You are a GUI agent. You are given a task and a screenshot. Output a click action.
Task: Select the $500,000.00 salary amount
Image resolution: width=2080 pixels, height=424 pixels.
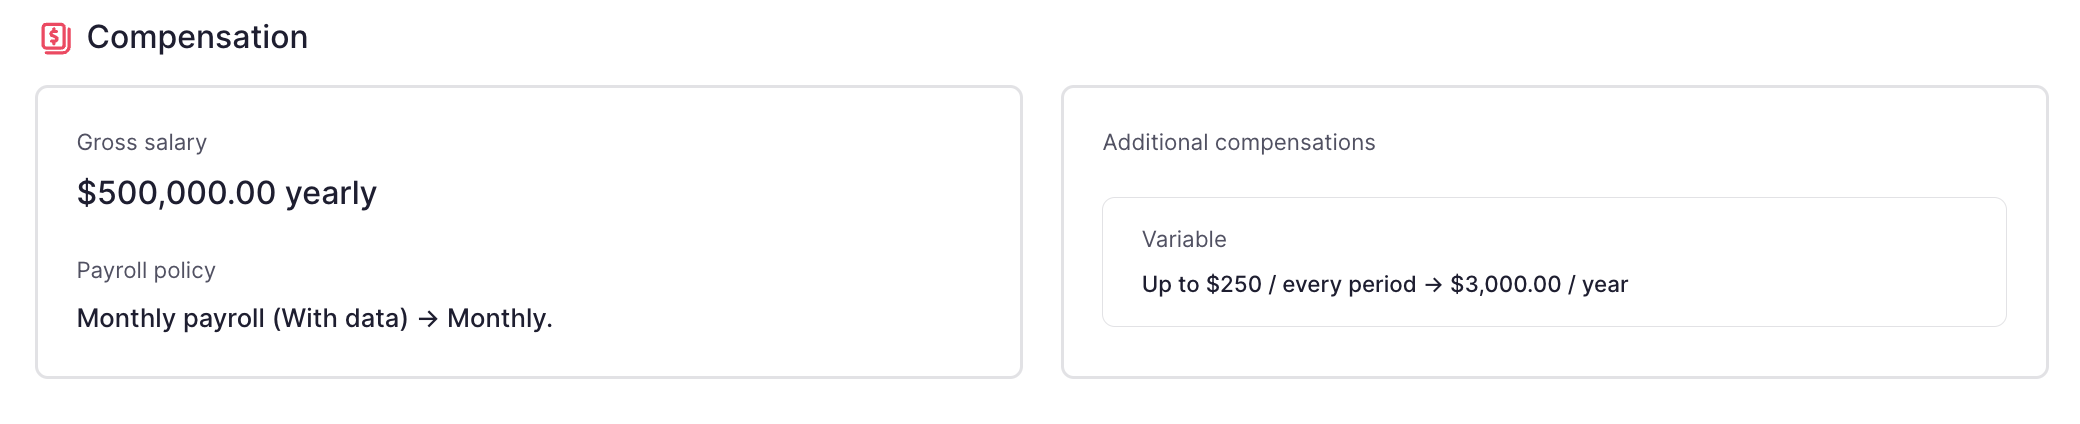click(176, 192)
